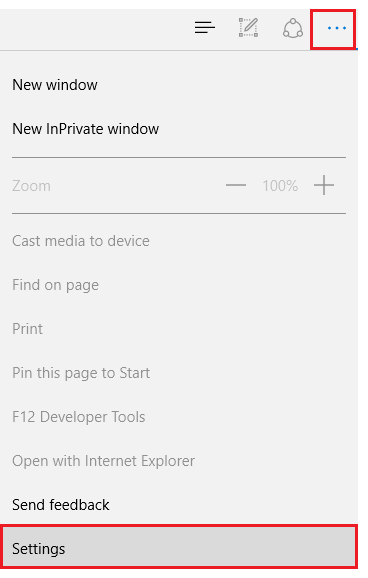Click the Share icon in toolbar
Image resolution: width=368 pixels, height=578 pixels.
point(293,28)
